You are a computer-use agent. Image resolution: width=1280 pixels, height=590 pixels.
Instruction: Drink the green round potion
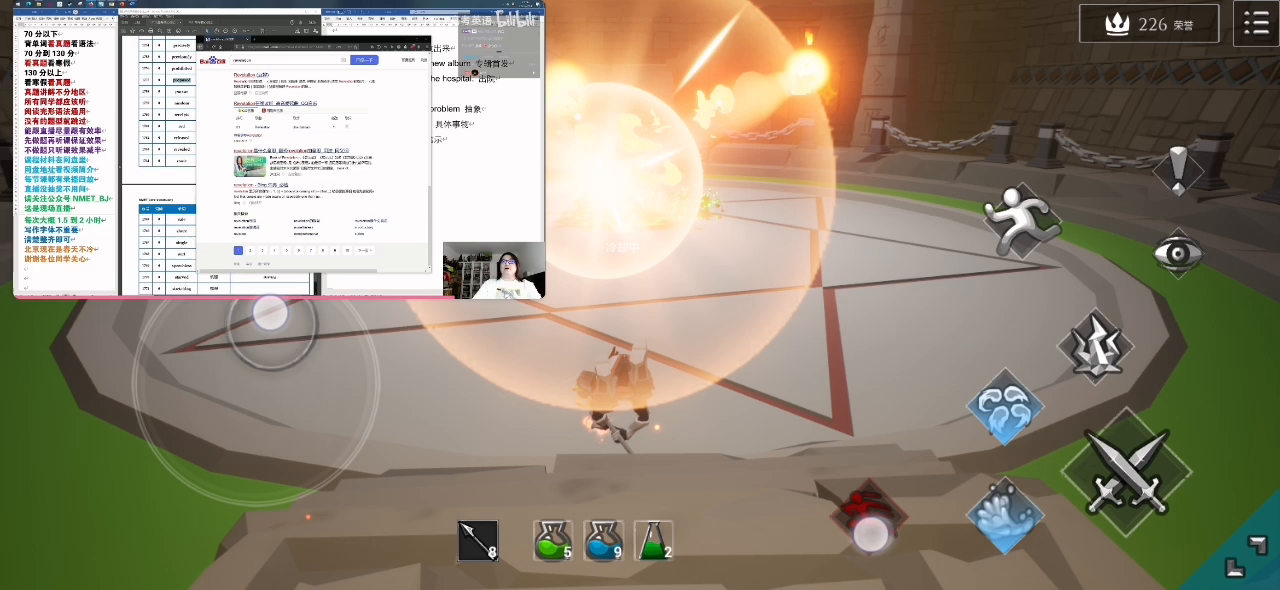[552, 541]
